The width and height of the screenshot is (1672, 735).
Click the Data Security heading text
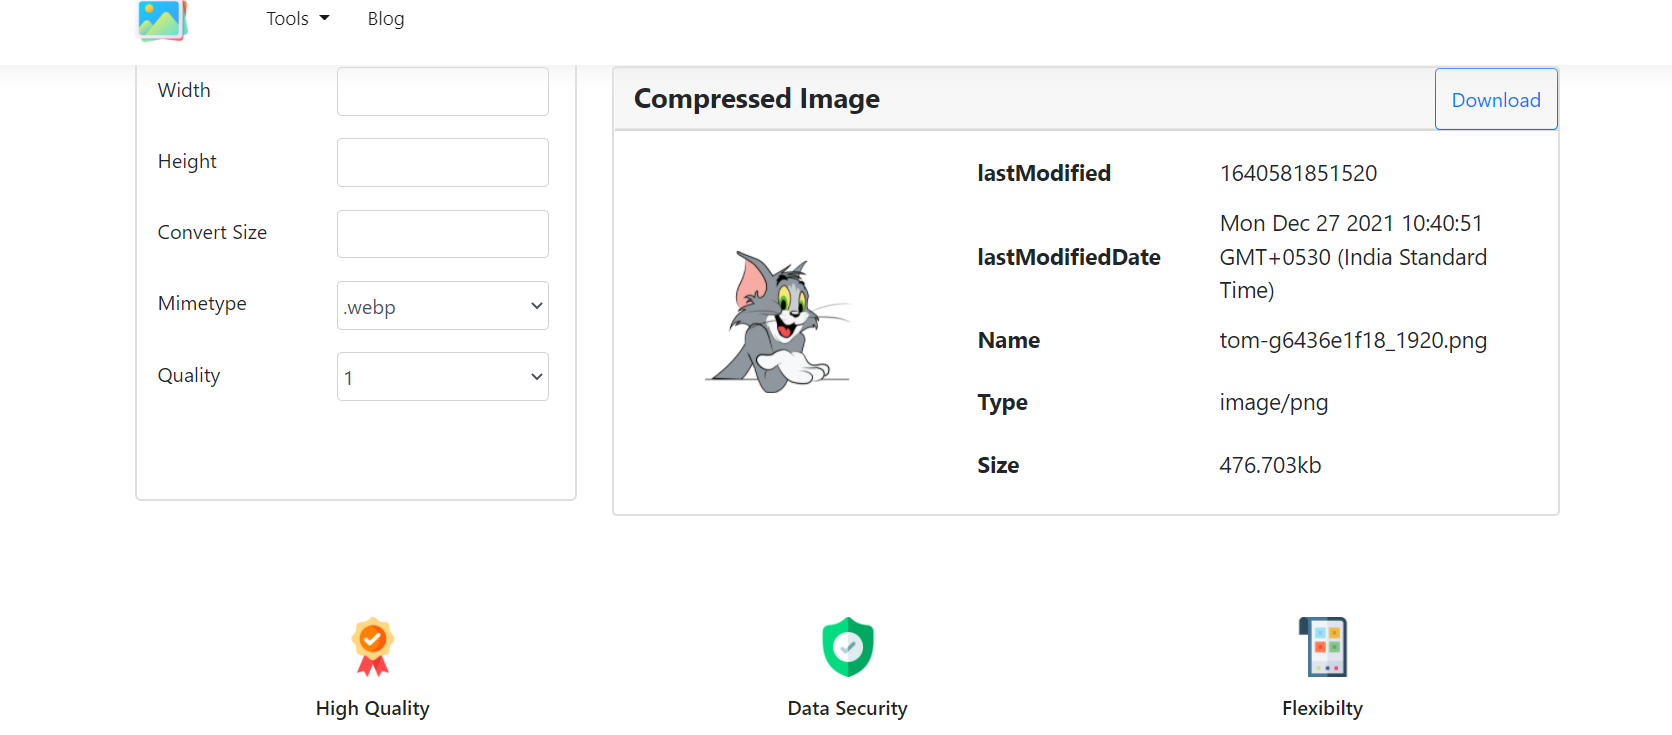click(848, 709)
